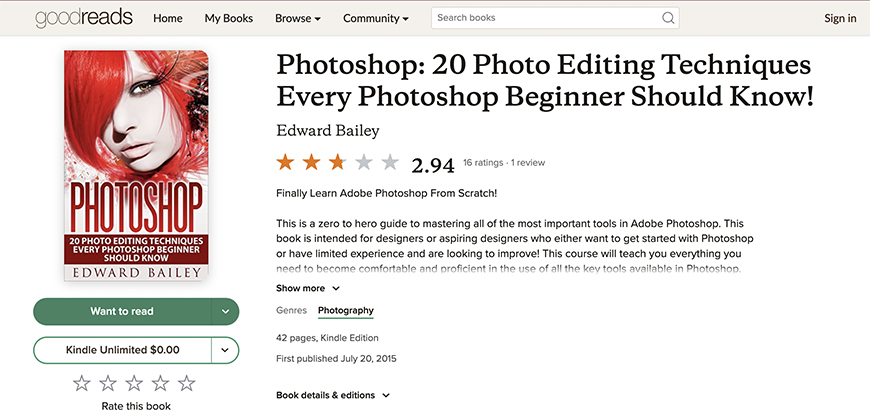Click the Want to read button
Viewport: 870px width, 419px height.
click(122, 311)
